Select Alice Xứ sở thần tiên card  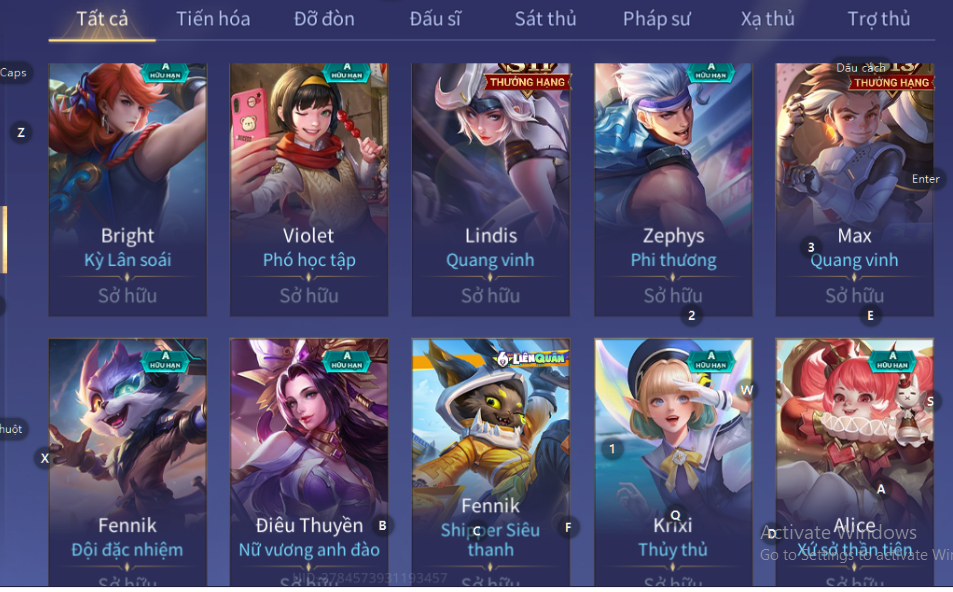point(855,463)
